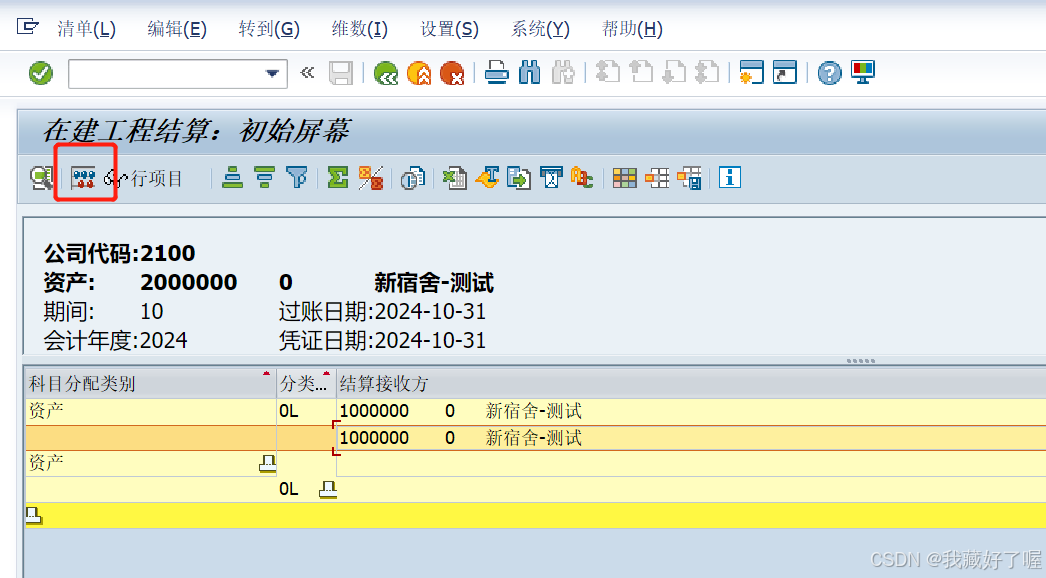Open the 维数(I) menu
This screenshot has width=1046, height=578.
[360, 29]
